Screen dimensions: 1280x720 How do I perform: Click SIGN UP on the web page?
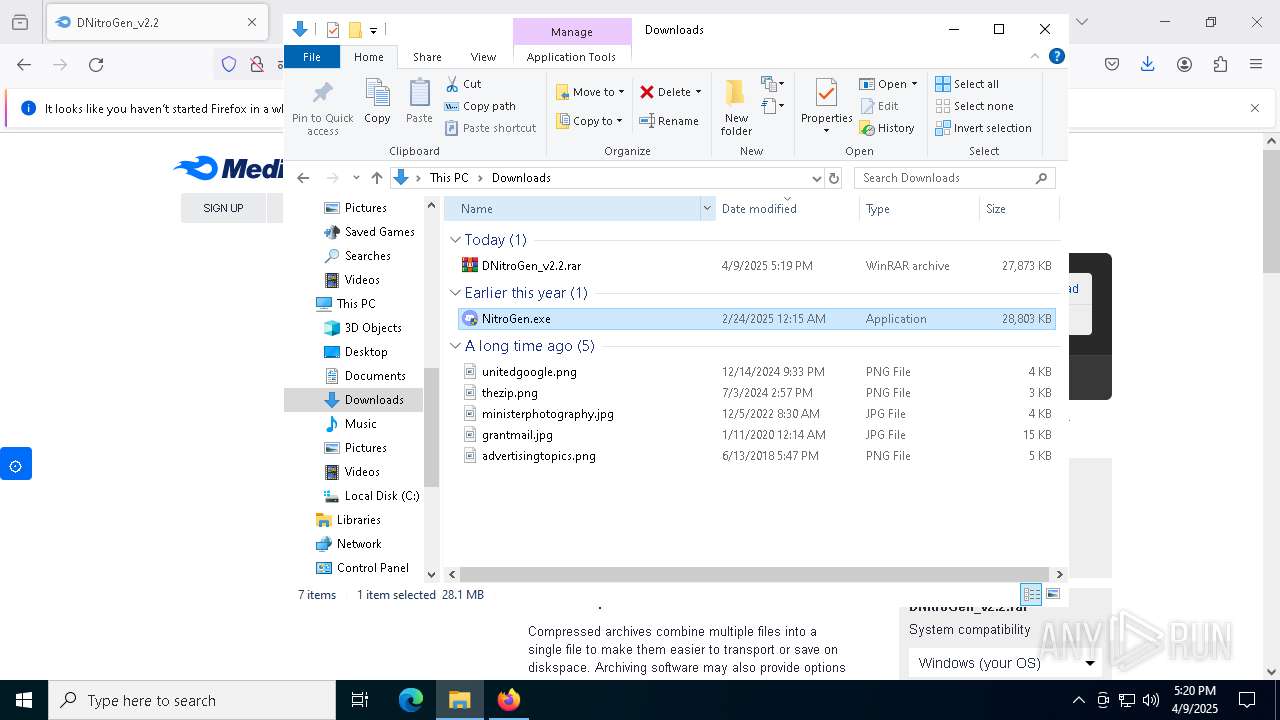click(x=223, y=208)
